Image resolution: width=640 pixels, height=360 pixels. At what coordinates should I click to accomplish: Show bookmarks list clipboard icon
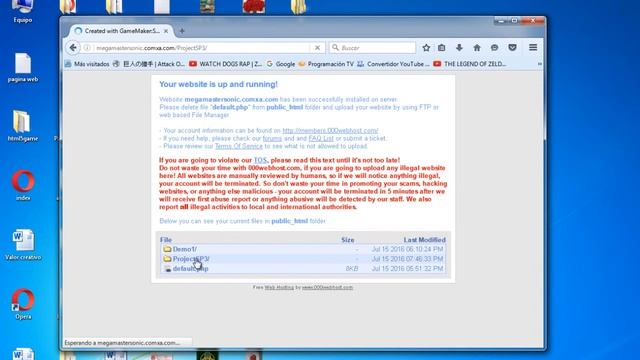point(442,48)
